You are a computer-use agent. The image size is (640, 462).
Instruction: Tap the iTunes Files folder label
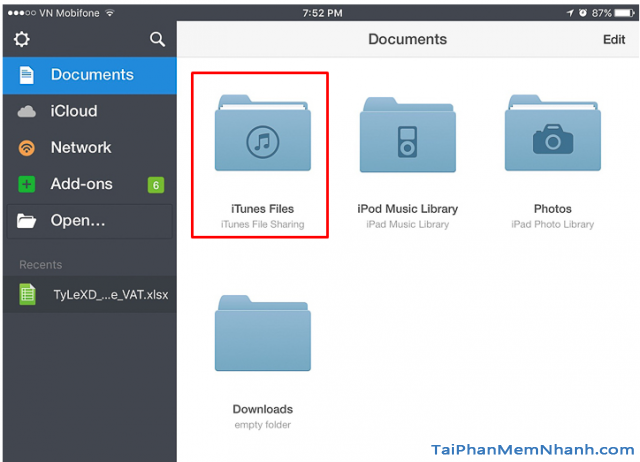[262, 209]
